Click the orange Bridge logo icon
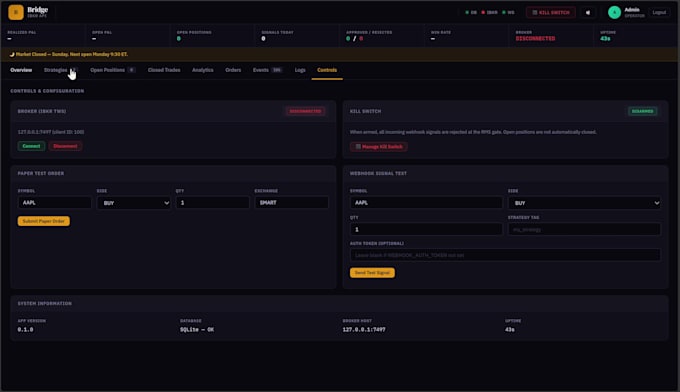Viewport: 680px width, 392px height. point(16,12)
